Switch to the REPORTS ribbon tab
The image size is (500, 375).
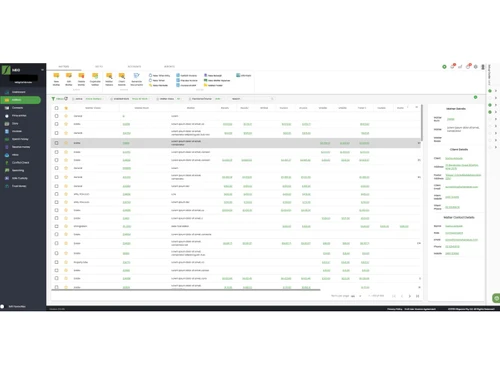click(x=169, y=67)
